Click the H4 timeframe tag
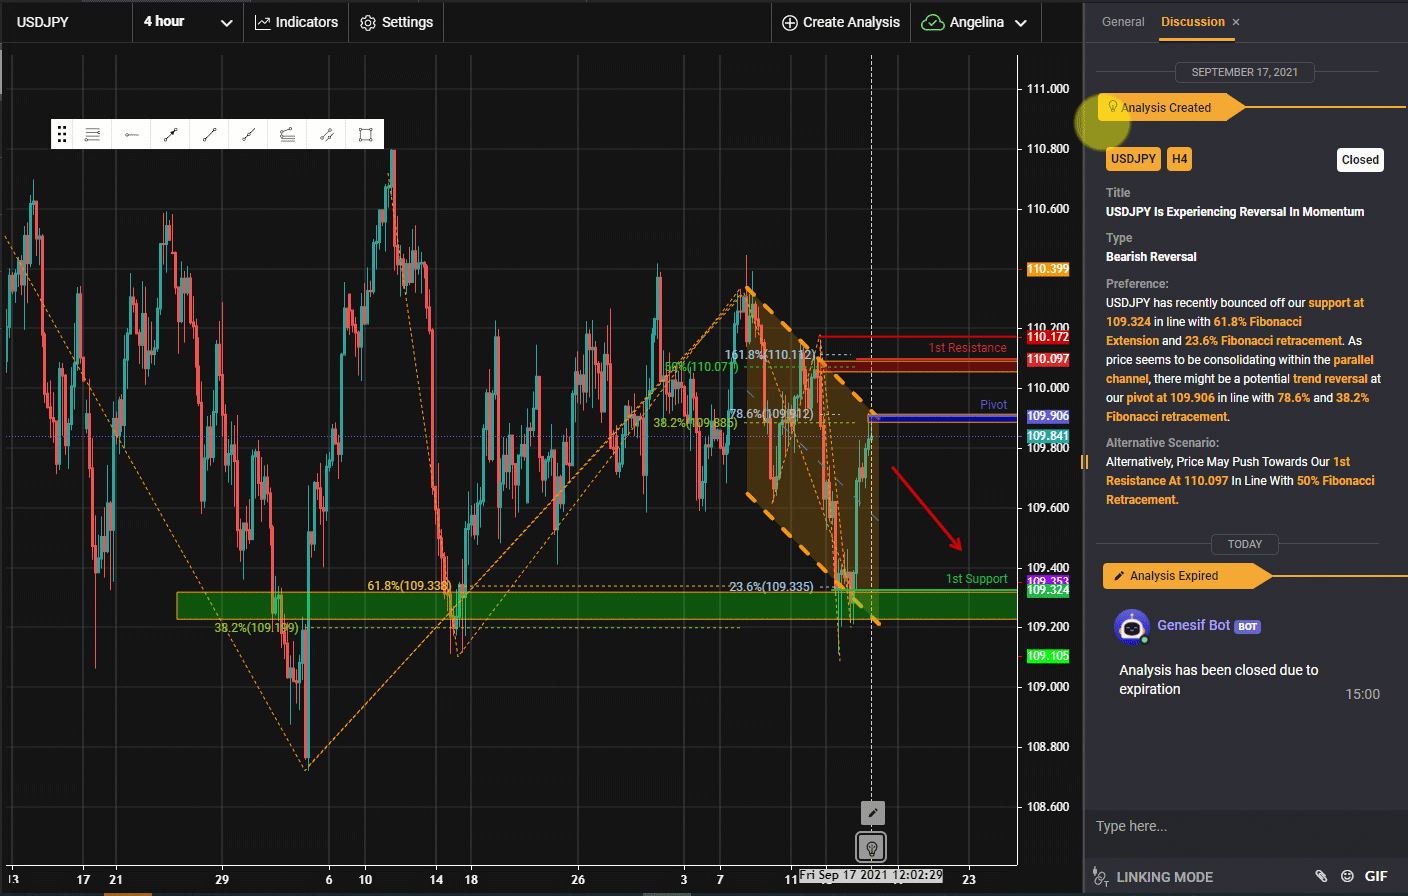1408x896 pixels. 1180,159
